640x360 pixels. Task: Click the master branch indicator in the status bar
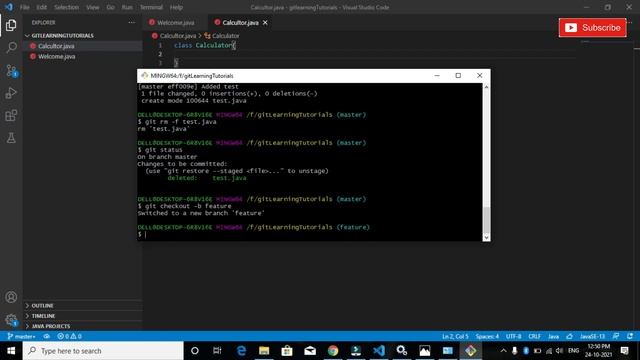(21, 336)
